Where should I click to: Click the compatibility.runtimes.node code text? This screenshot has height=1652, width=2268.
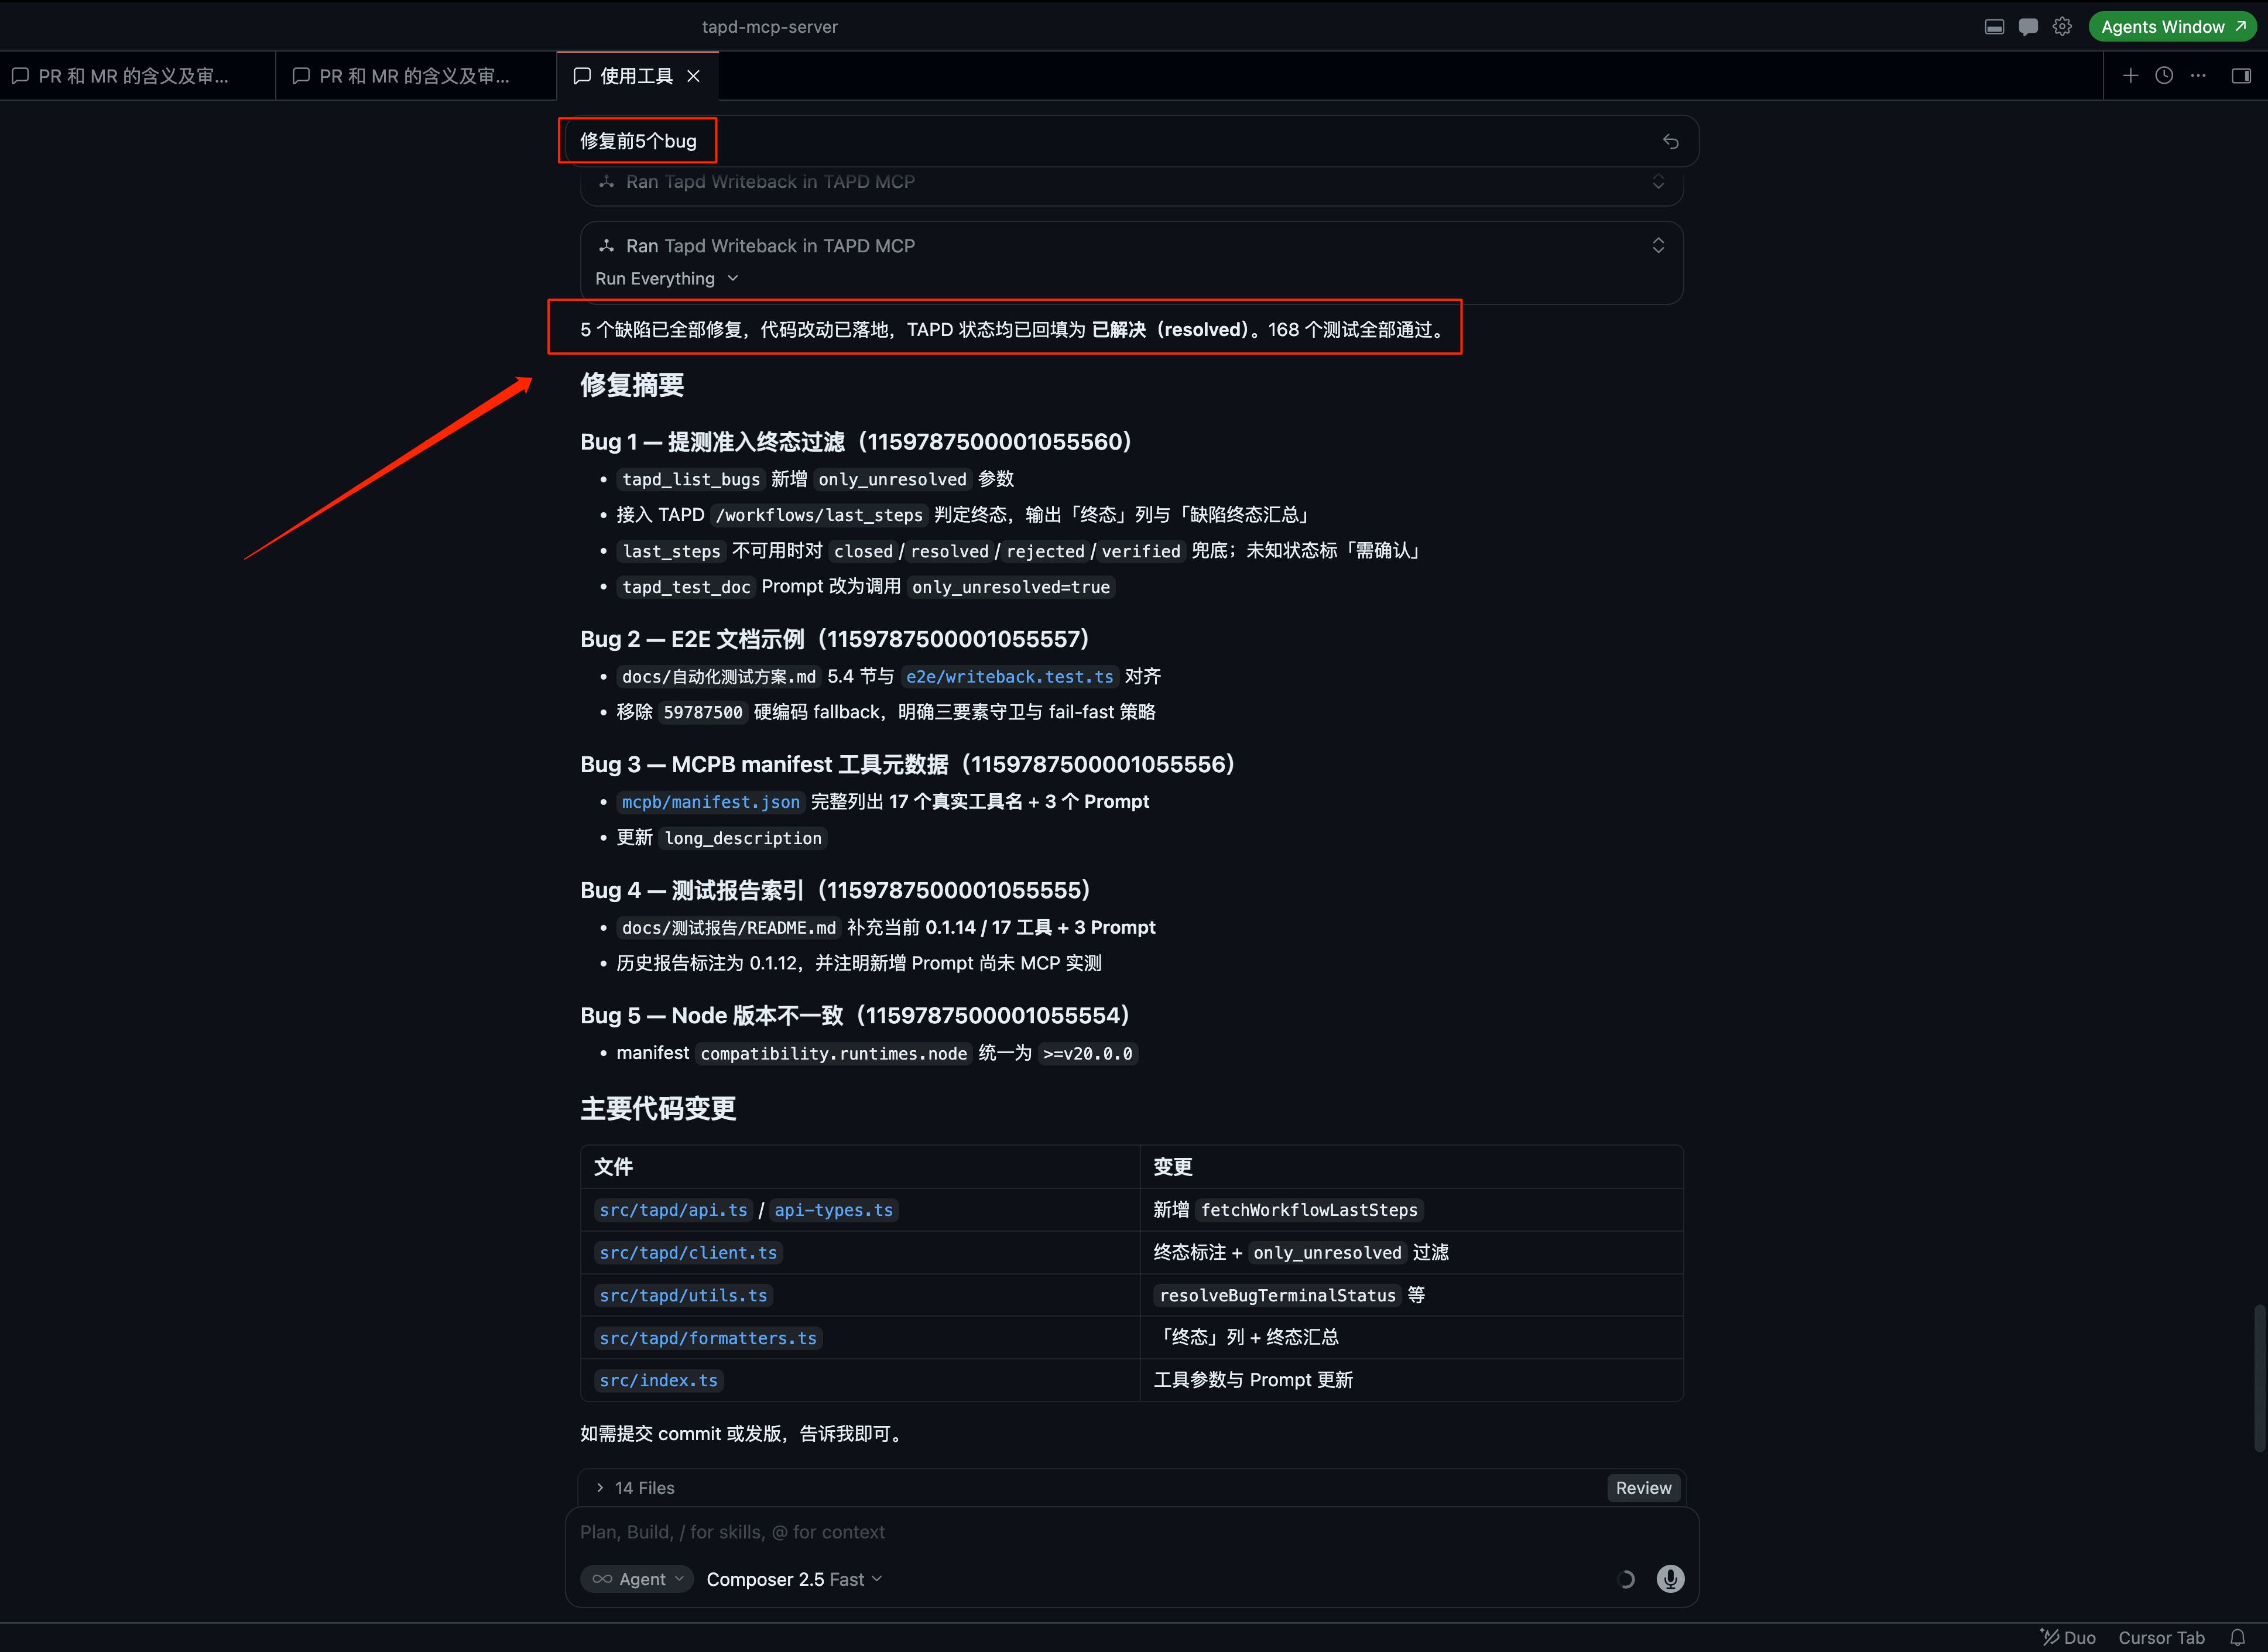coord(834,1054)
